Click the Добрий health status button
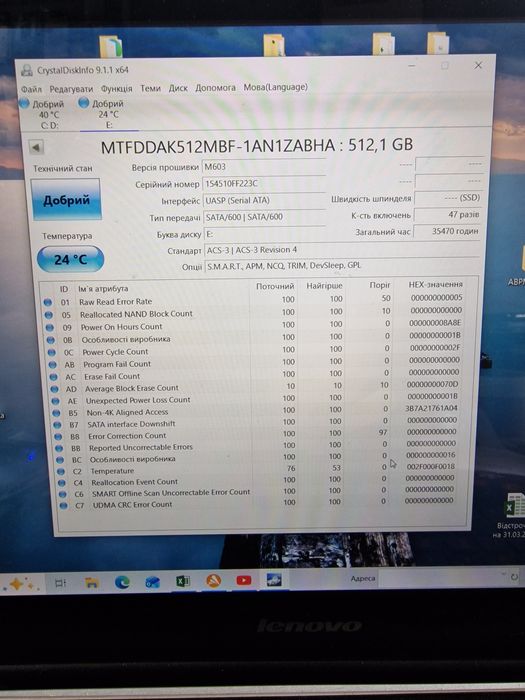525x700 pixels. (x=66, y=200)
